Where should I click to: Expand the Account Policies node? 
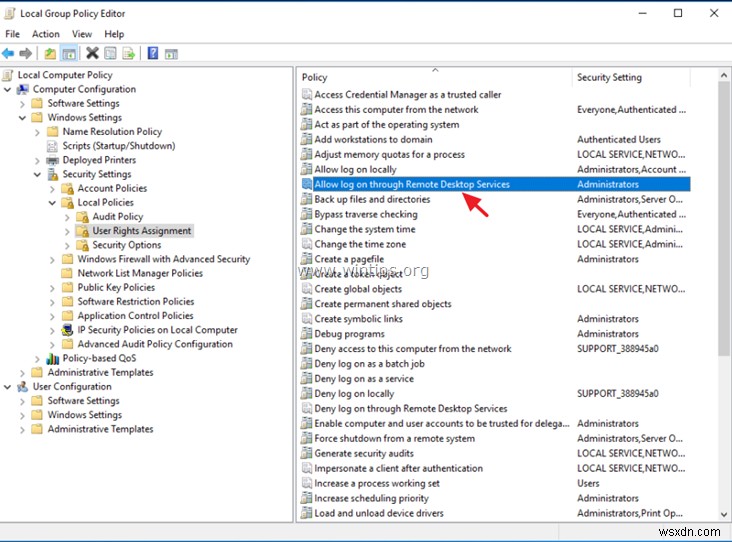point(52,189)
